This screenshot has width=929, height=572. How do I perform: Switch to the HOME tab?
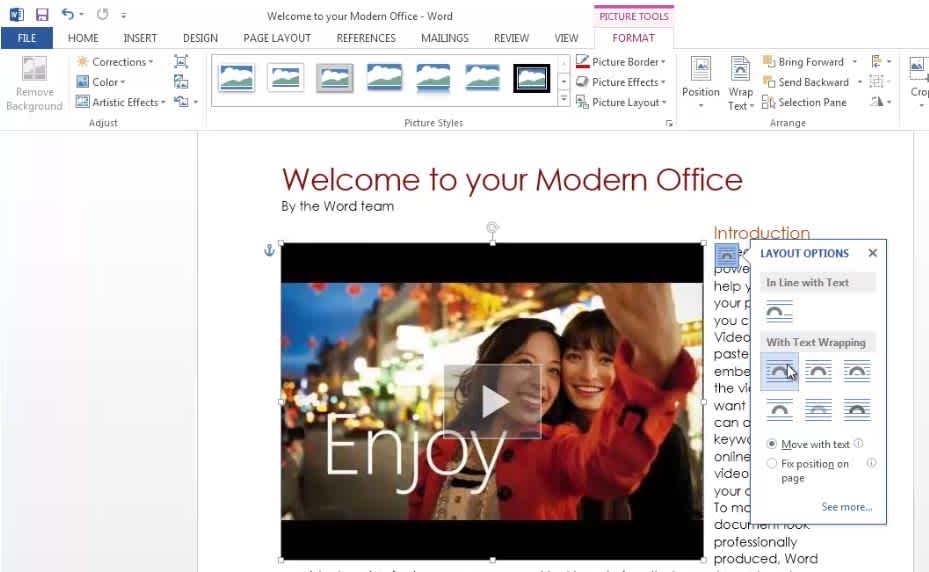coord(83,38)
